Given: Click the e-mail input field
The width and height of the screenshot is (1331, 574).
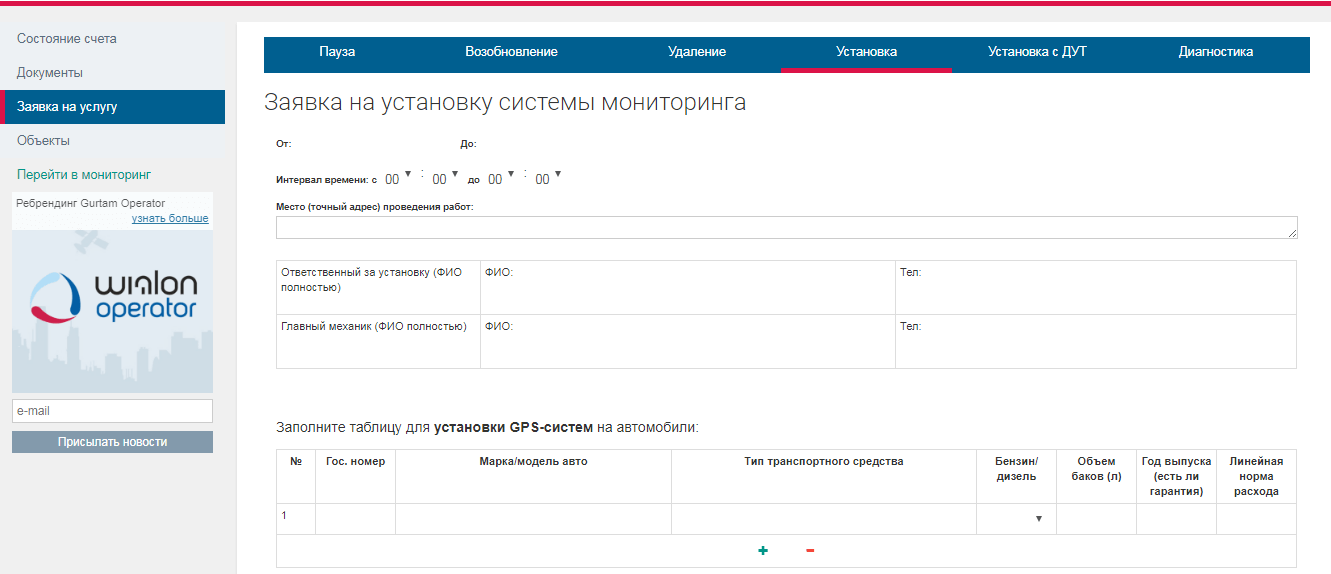Looking at the screenshot, I should 112,411.
